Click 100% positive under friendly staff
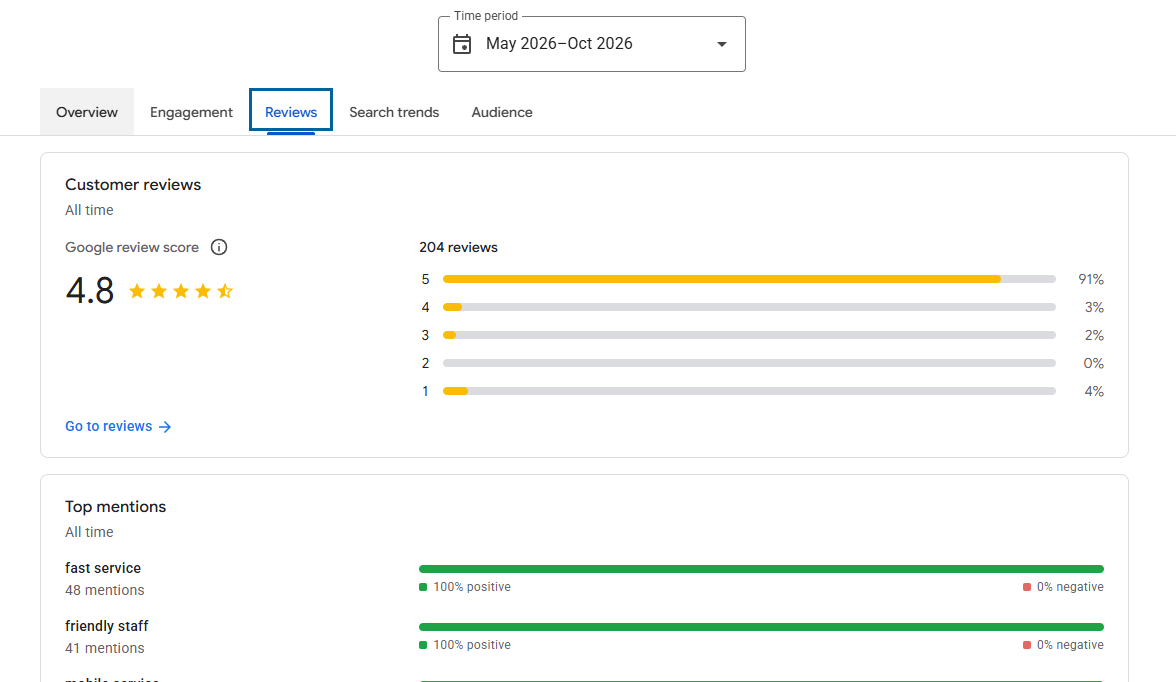The width and height of the screenshot is (1176, 682). point(472,644)
